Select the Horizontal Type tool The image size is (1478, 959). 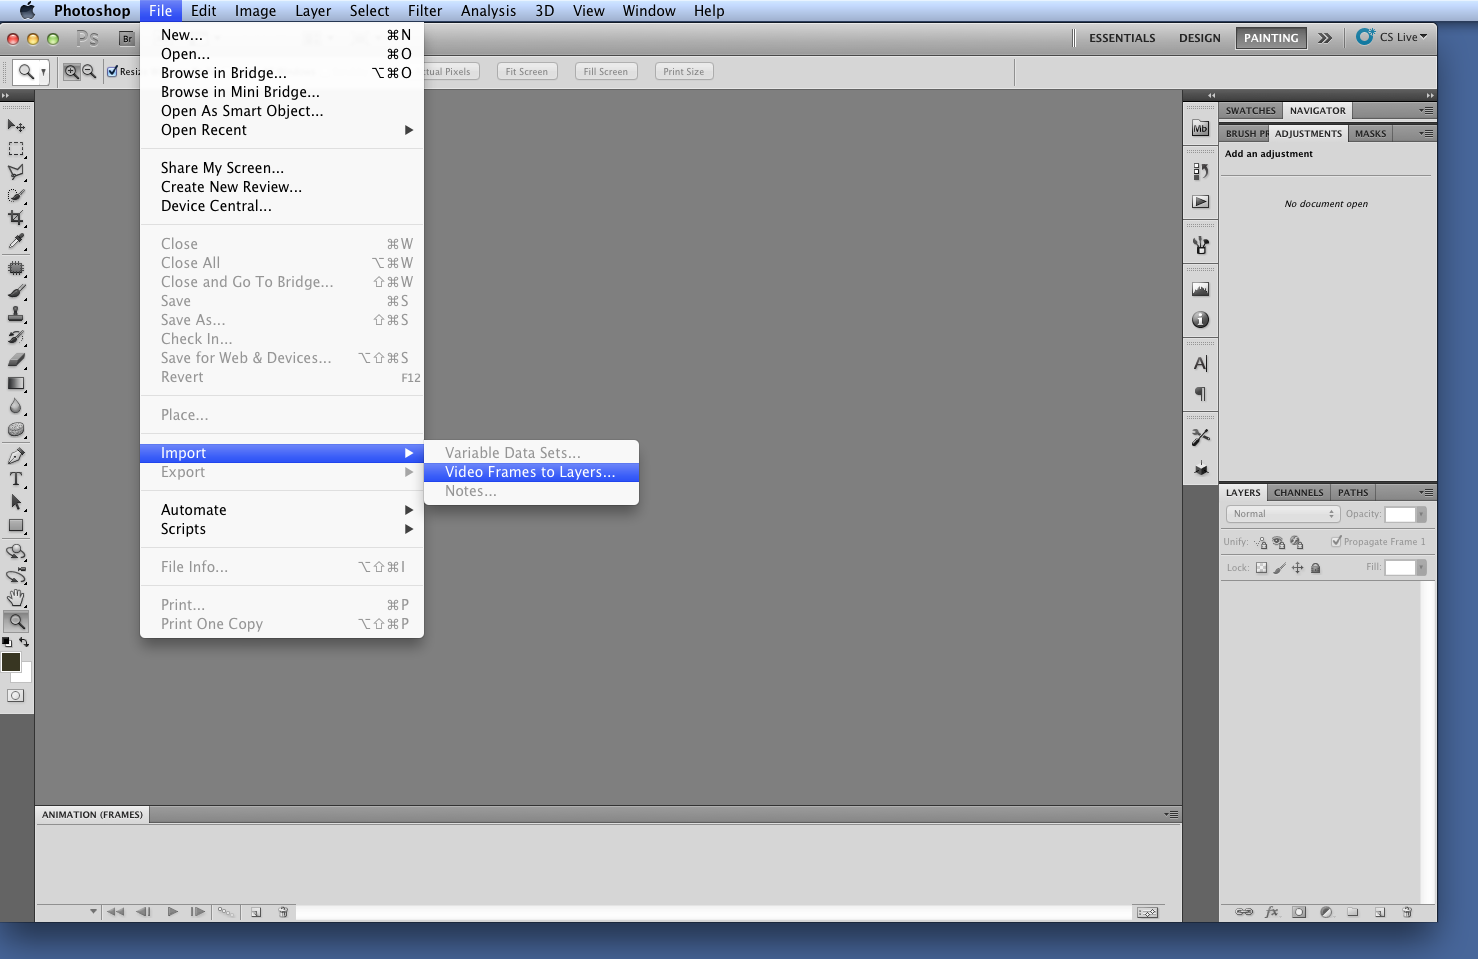pyautogui.click(x=16, y=479)
